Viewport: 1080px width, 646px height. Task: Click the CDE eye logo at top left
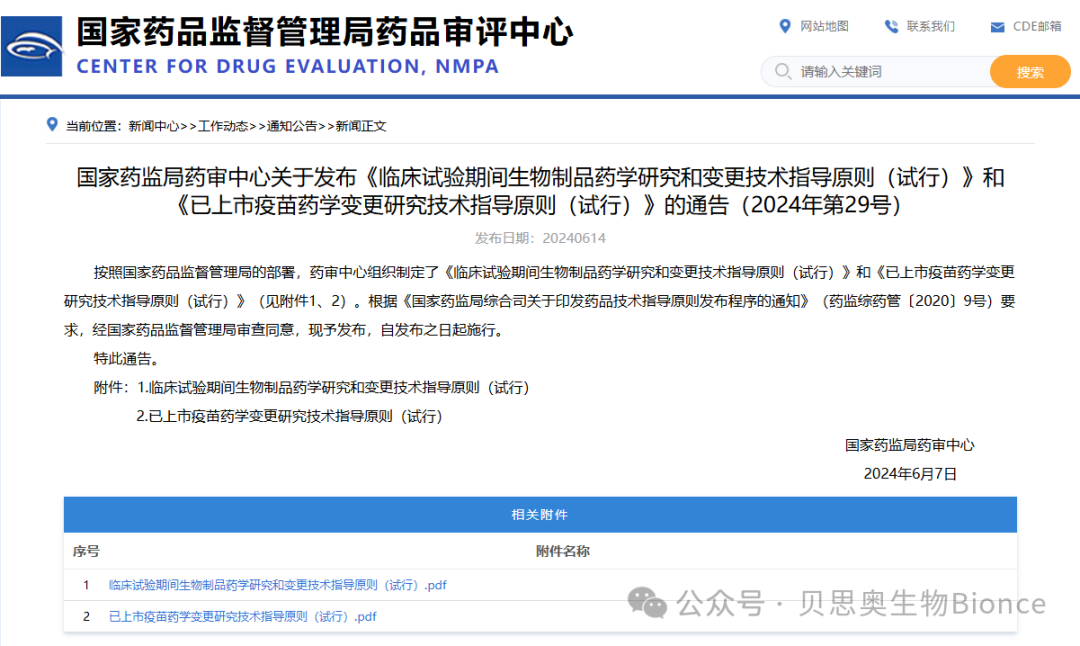33,45
